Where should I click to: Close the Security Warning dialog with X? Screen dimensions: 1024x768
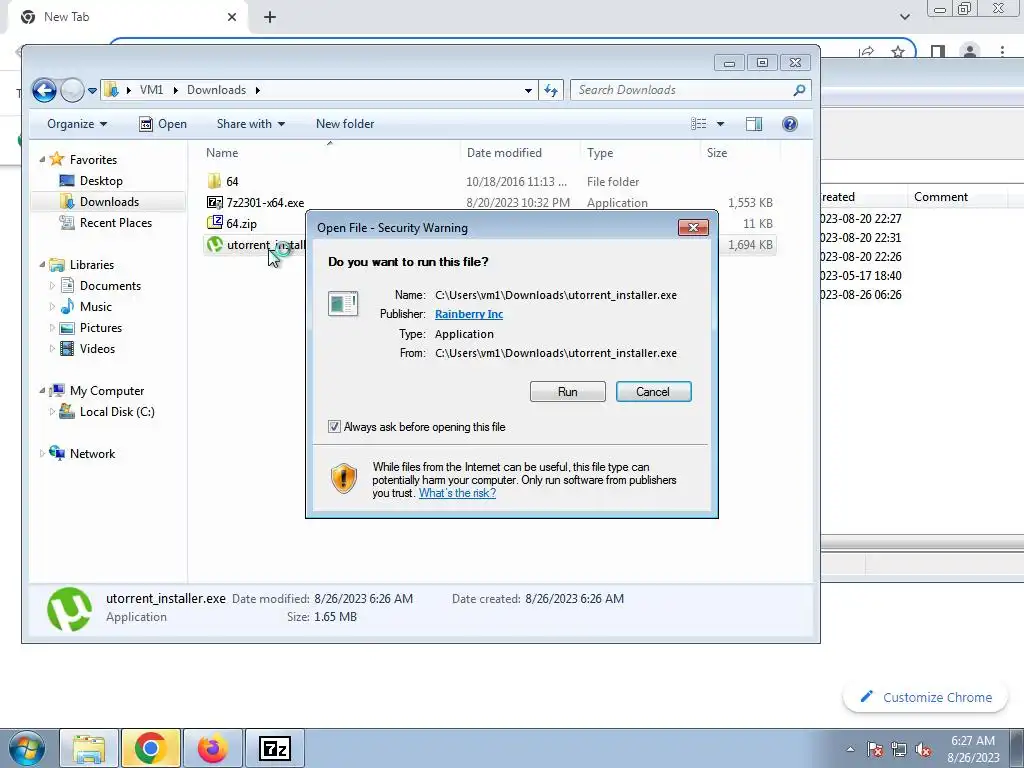[x=693, y=227]
